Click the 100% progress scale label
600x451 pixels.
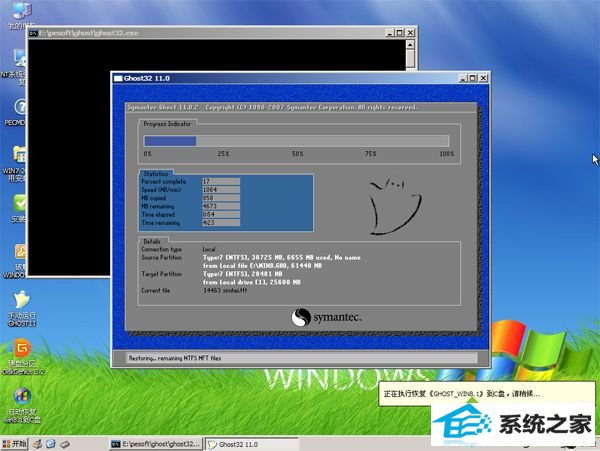[447, 153]
